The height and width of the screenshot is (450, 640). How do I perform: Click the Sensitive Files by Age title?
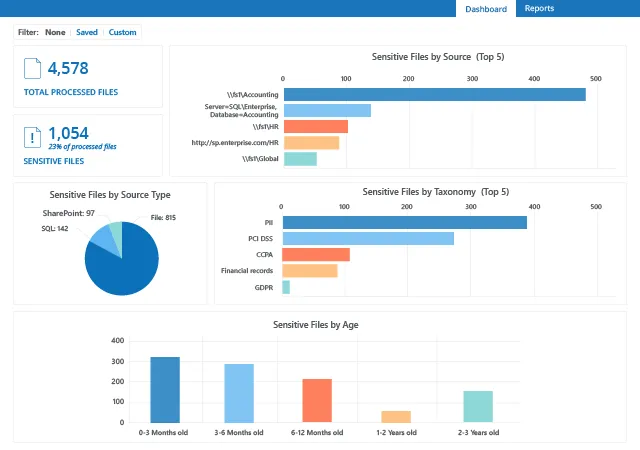click(316, 325)
